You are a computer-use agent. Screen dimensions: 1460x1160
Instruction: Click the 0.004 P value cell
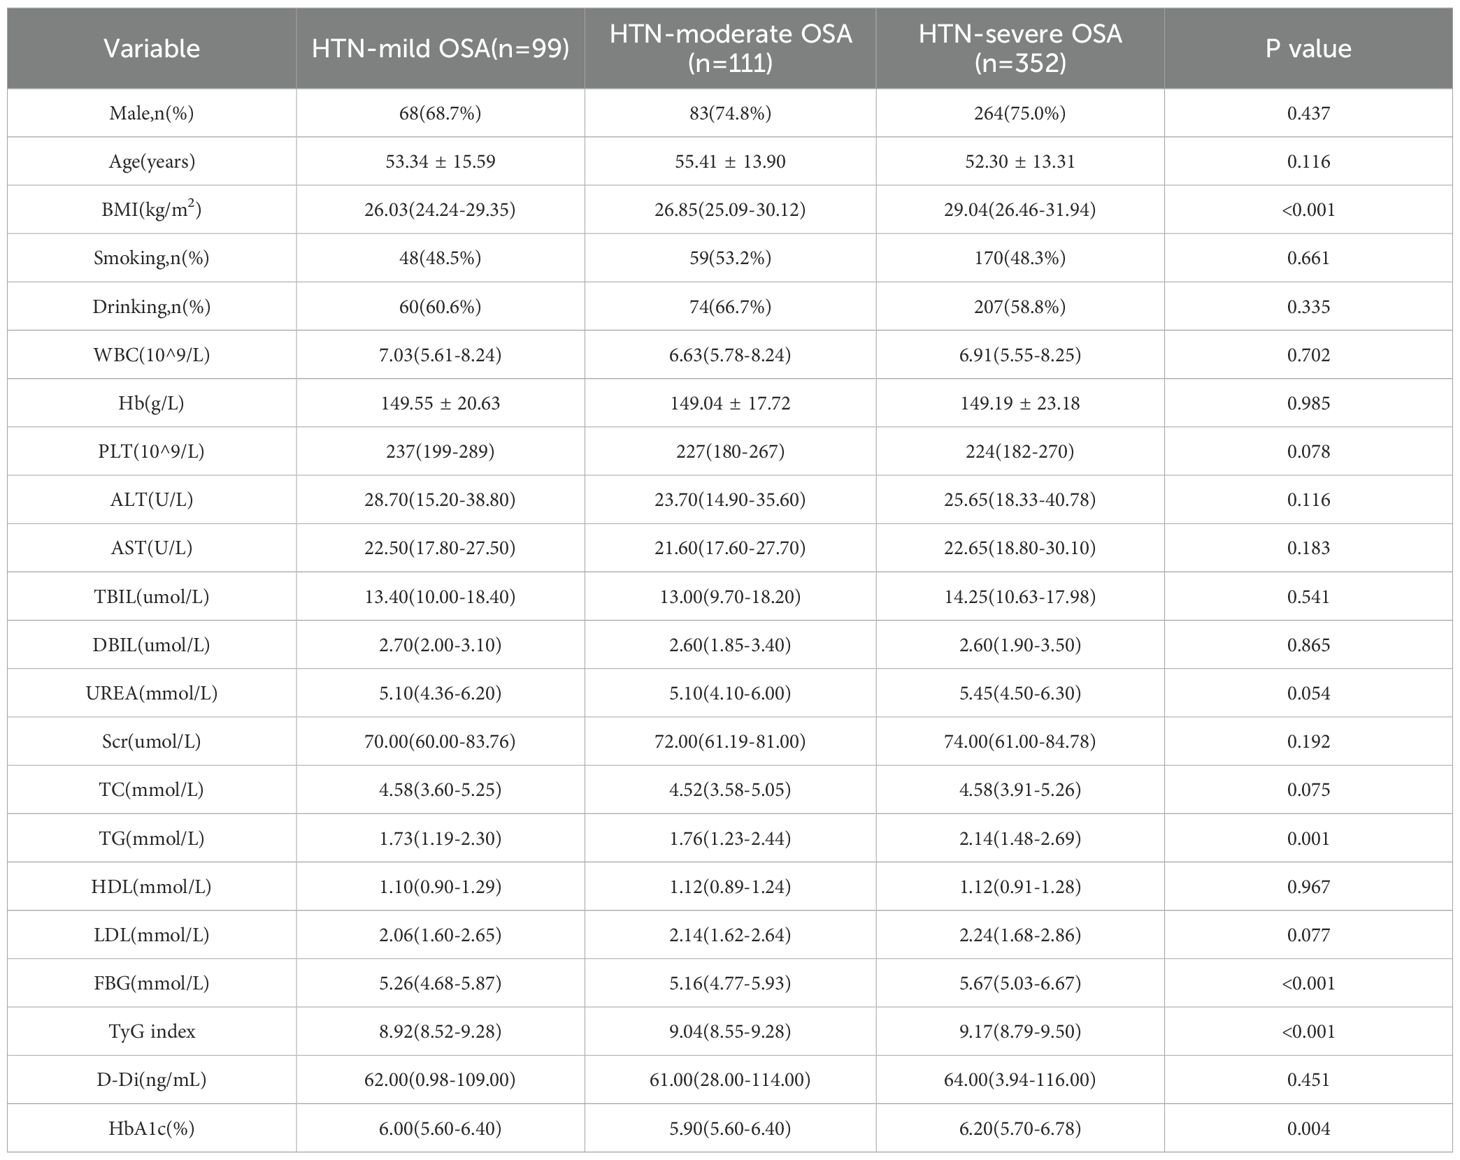1308,1128
